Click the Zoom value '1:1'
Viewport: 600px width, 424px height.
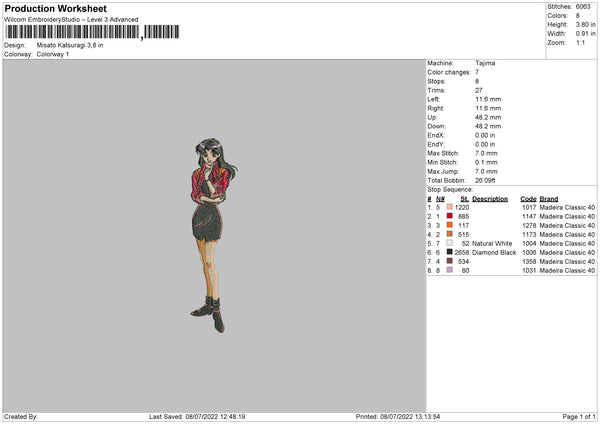coord(580,42)
